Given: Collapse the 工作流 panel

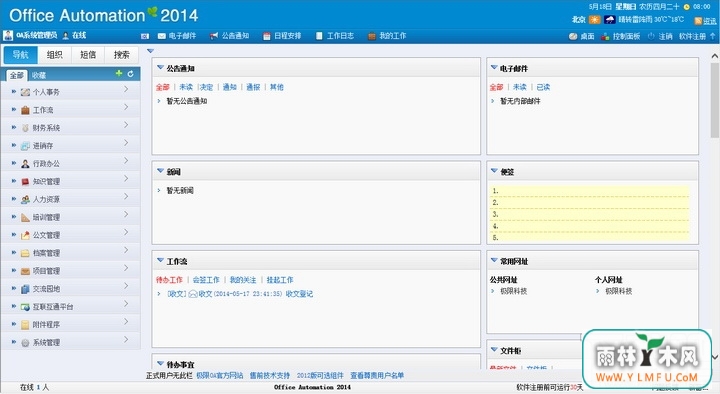Looking at the screenshot, I should [160, 260].
